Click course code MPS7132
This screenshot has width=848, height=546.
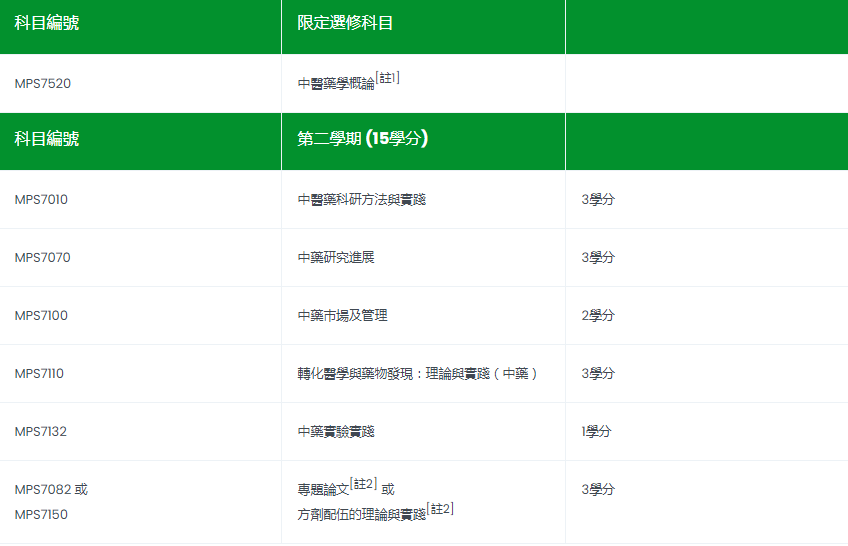(41, 432)
